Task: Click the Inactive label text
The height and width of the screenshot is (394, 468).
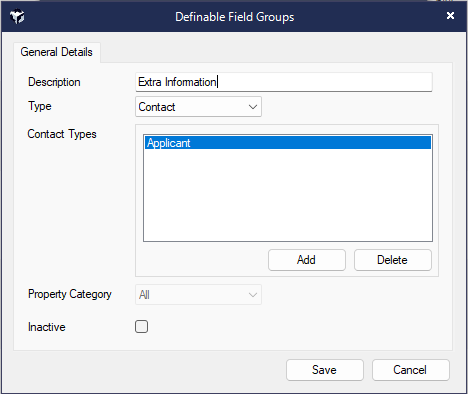Action: [47, 327]
